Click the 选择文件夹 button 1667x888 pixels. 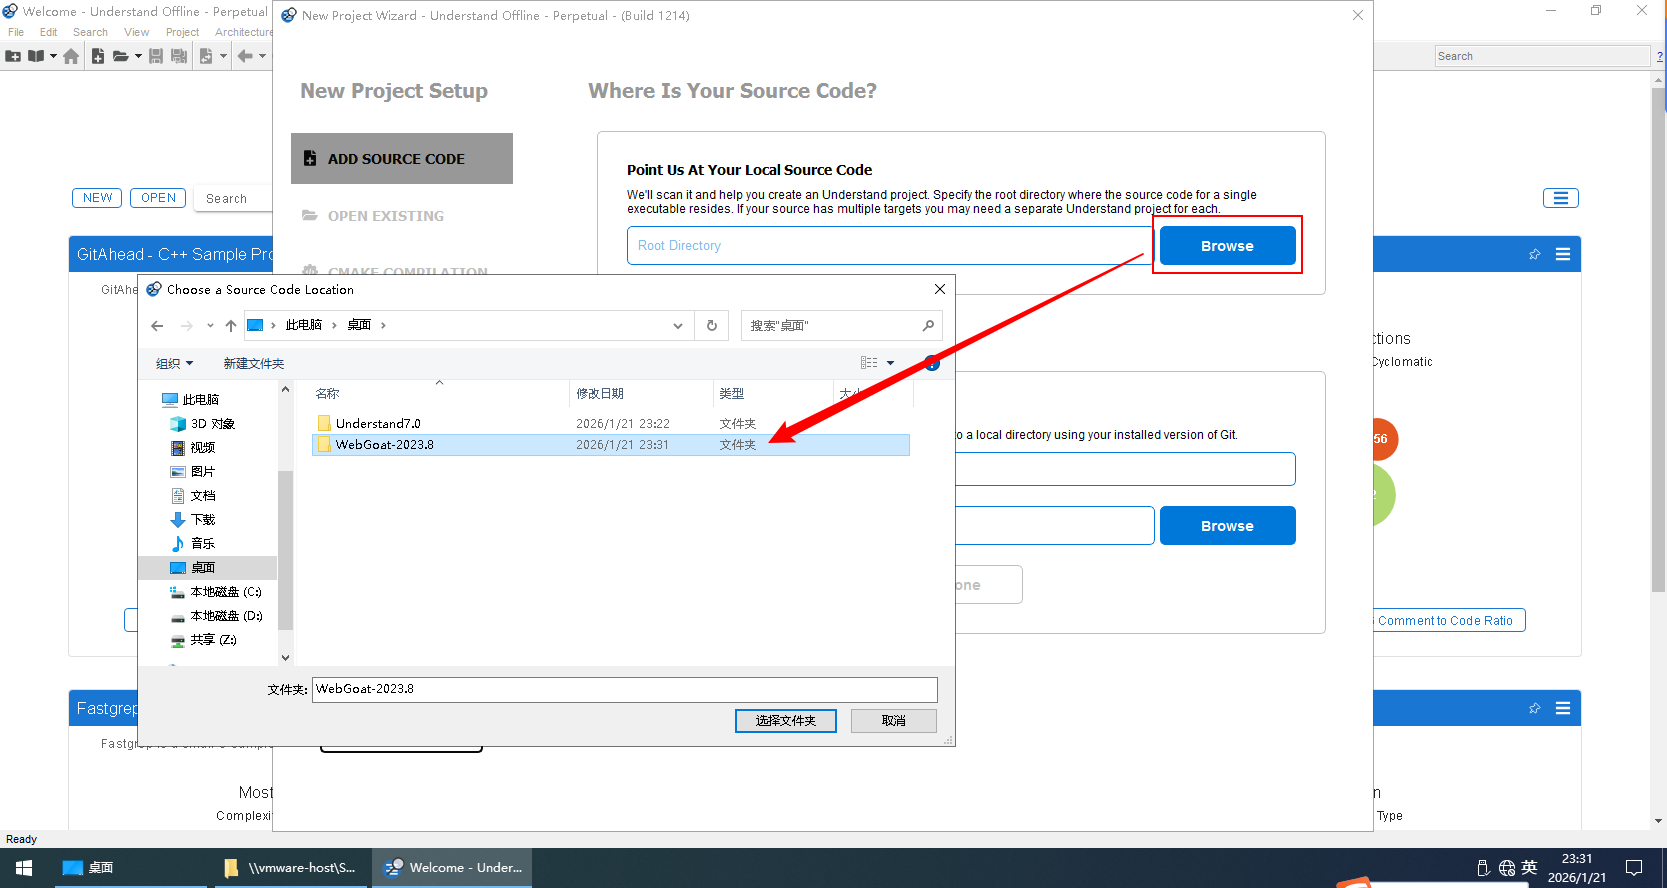click(x=785, y=721)
